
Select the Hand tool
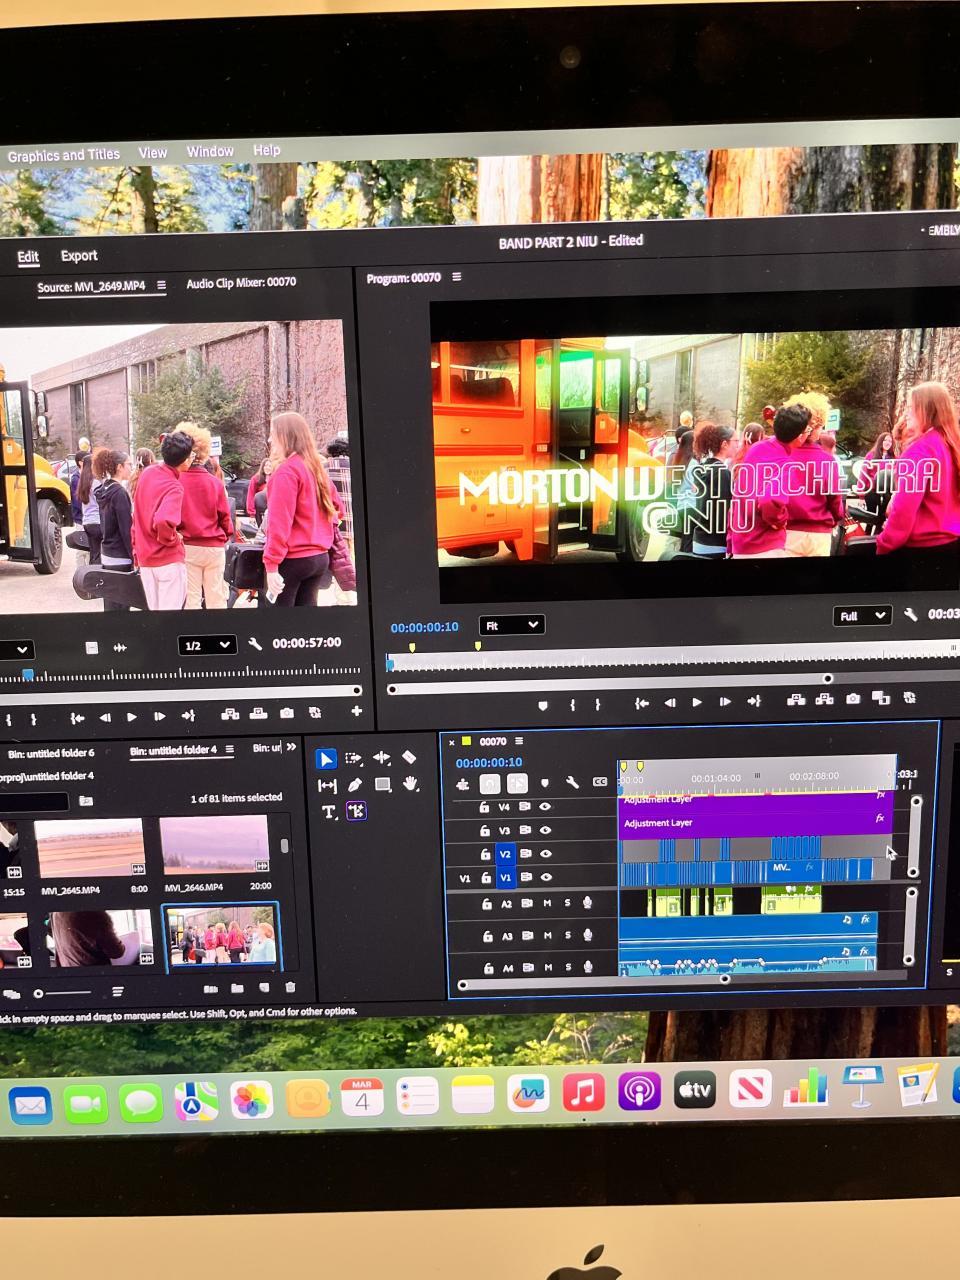point(410,784)
